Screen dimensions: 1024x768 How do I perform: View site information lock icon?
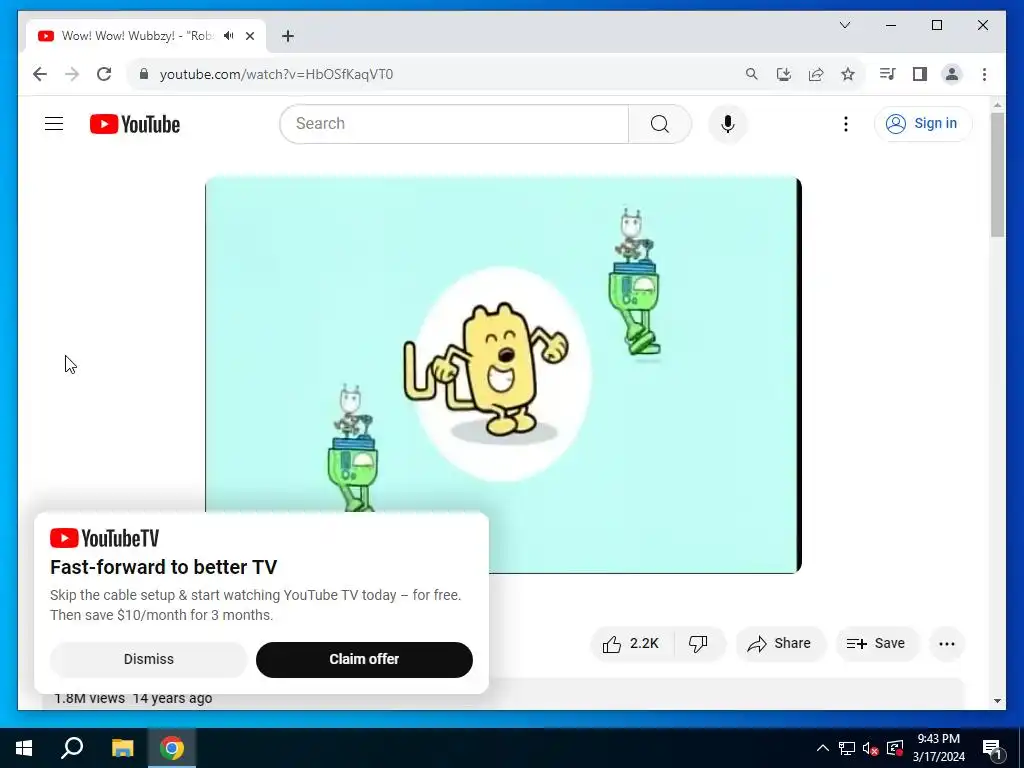pos(144,74)
